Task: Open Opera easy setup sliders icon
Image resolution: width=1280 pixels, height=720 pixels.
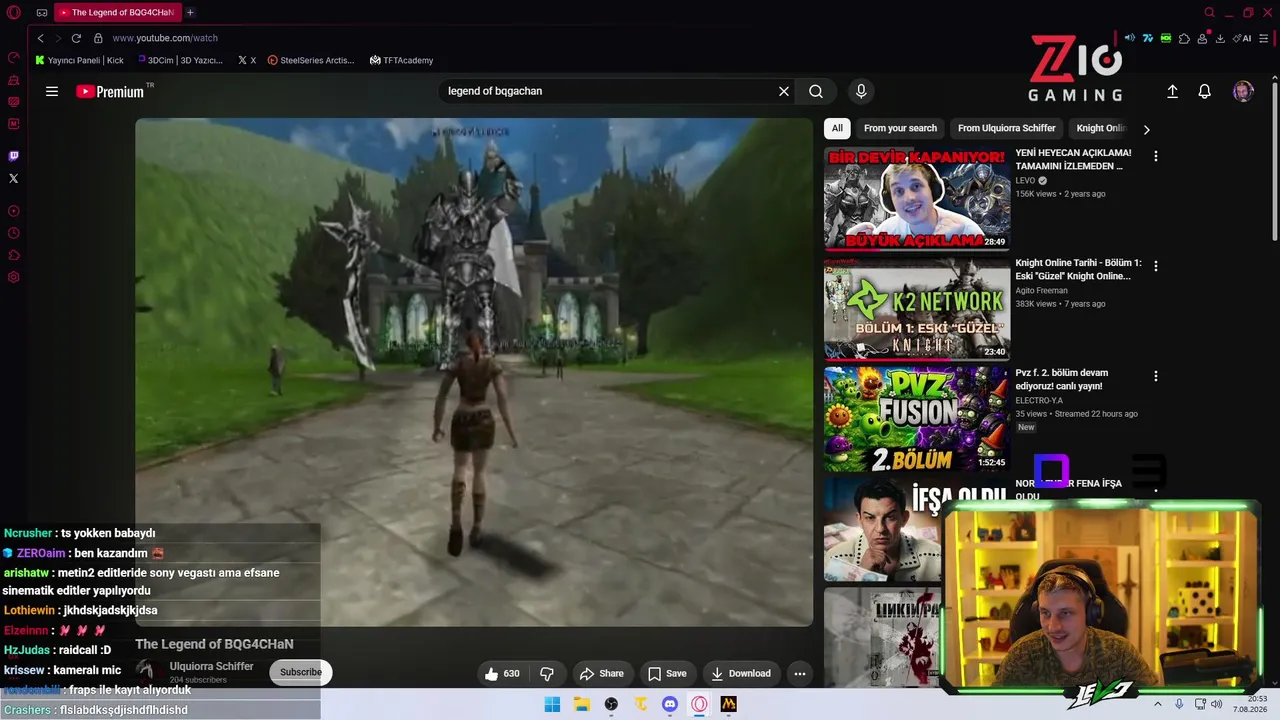Action: [1266, 38]
